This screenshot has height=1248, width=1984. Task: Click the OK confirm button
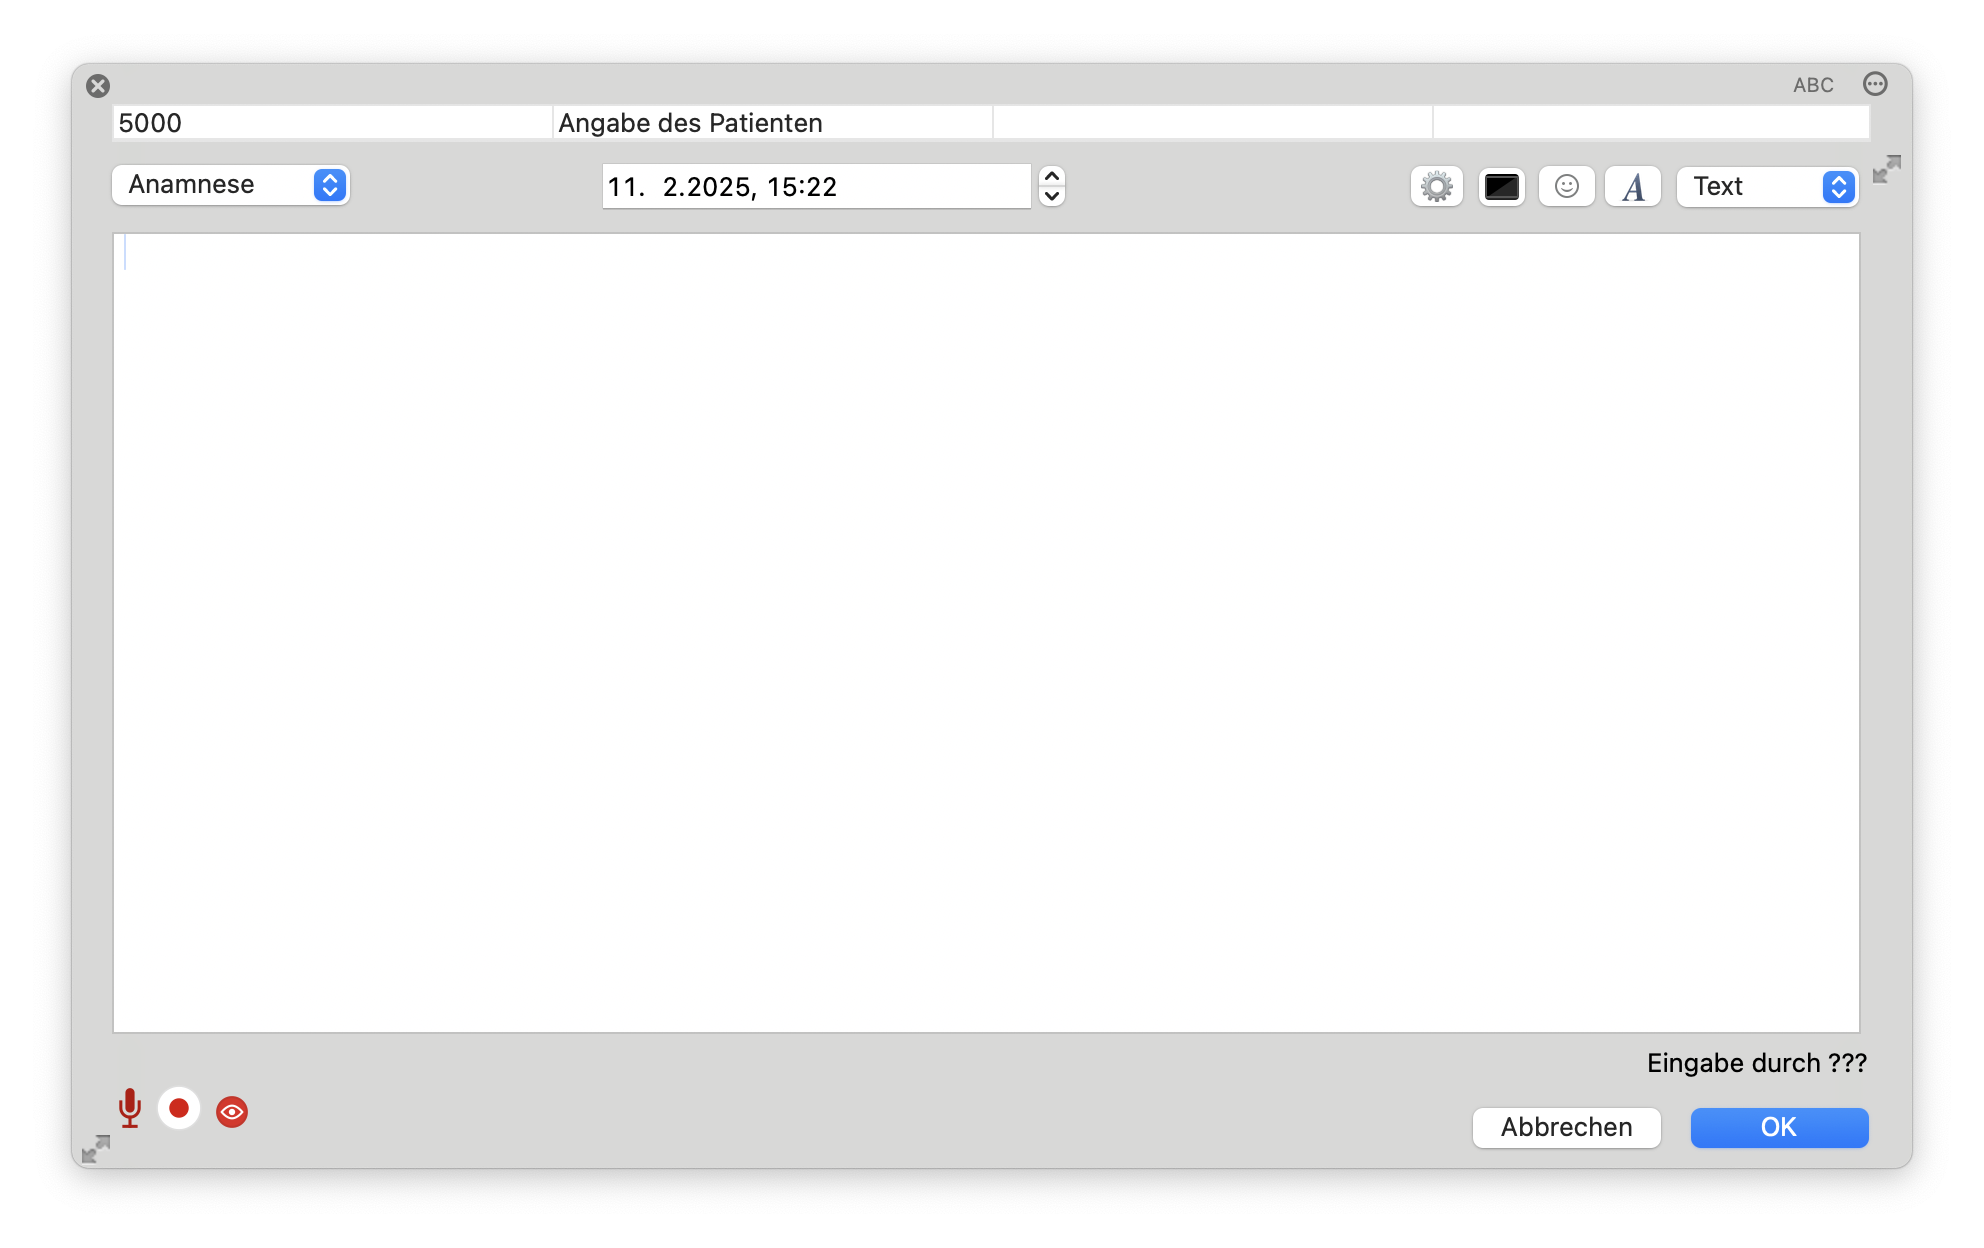[x=1778, y=1127]
